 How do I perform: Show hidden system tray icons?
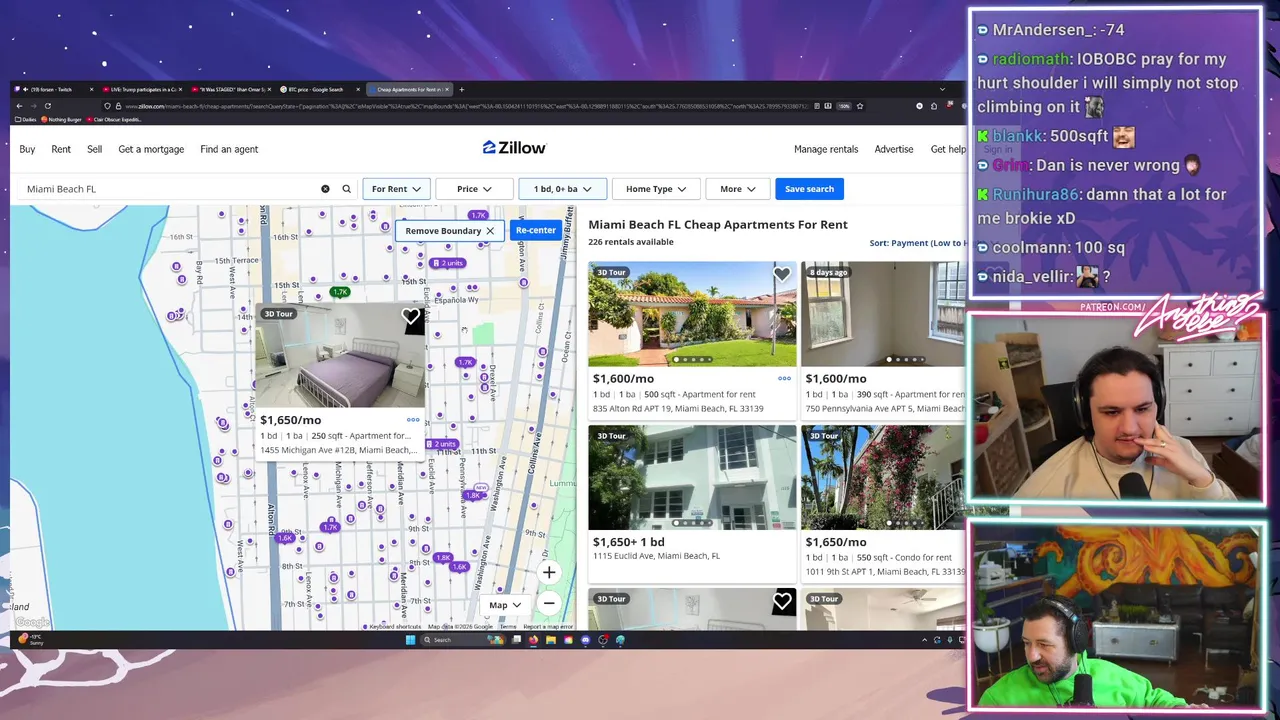[x=923, y=640]
